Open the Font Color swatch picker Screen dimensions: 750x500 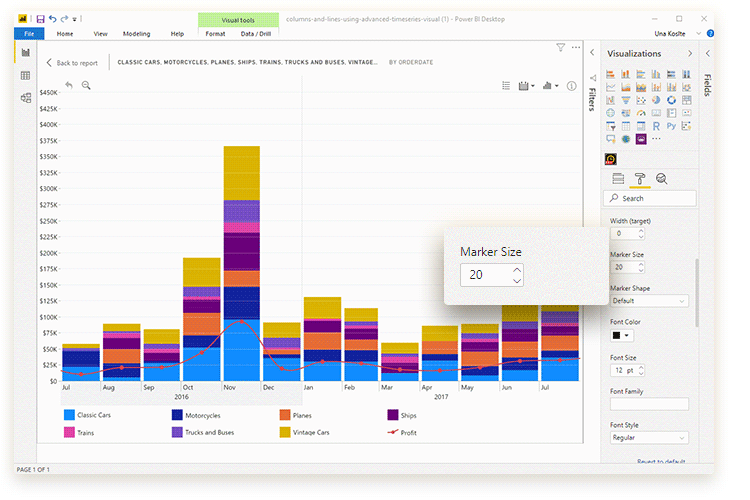tap(622, 336)
